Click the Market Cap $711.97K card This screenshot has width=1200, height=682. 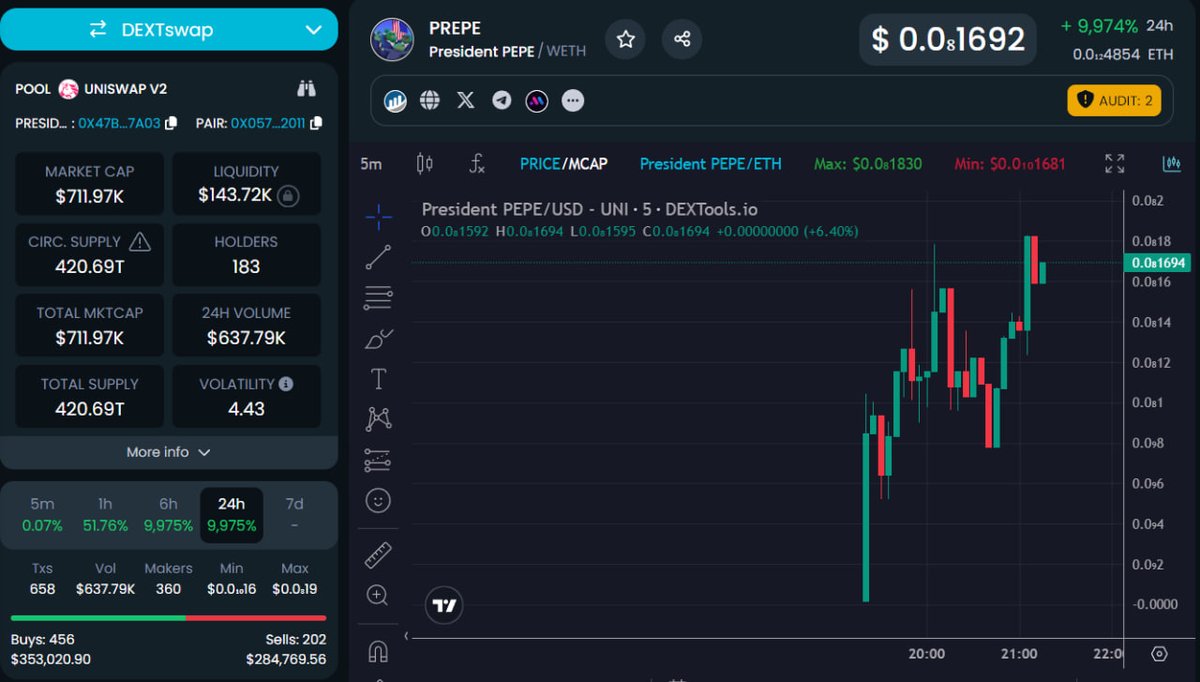pos(90,184)
